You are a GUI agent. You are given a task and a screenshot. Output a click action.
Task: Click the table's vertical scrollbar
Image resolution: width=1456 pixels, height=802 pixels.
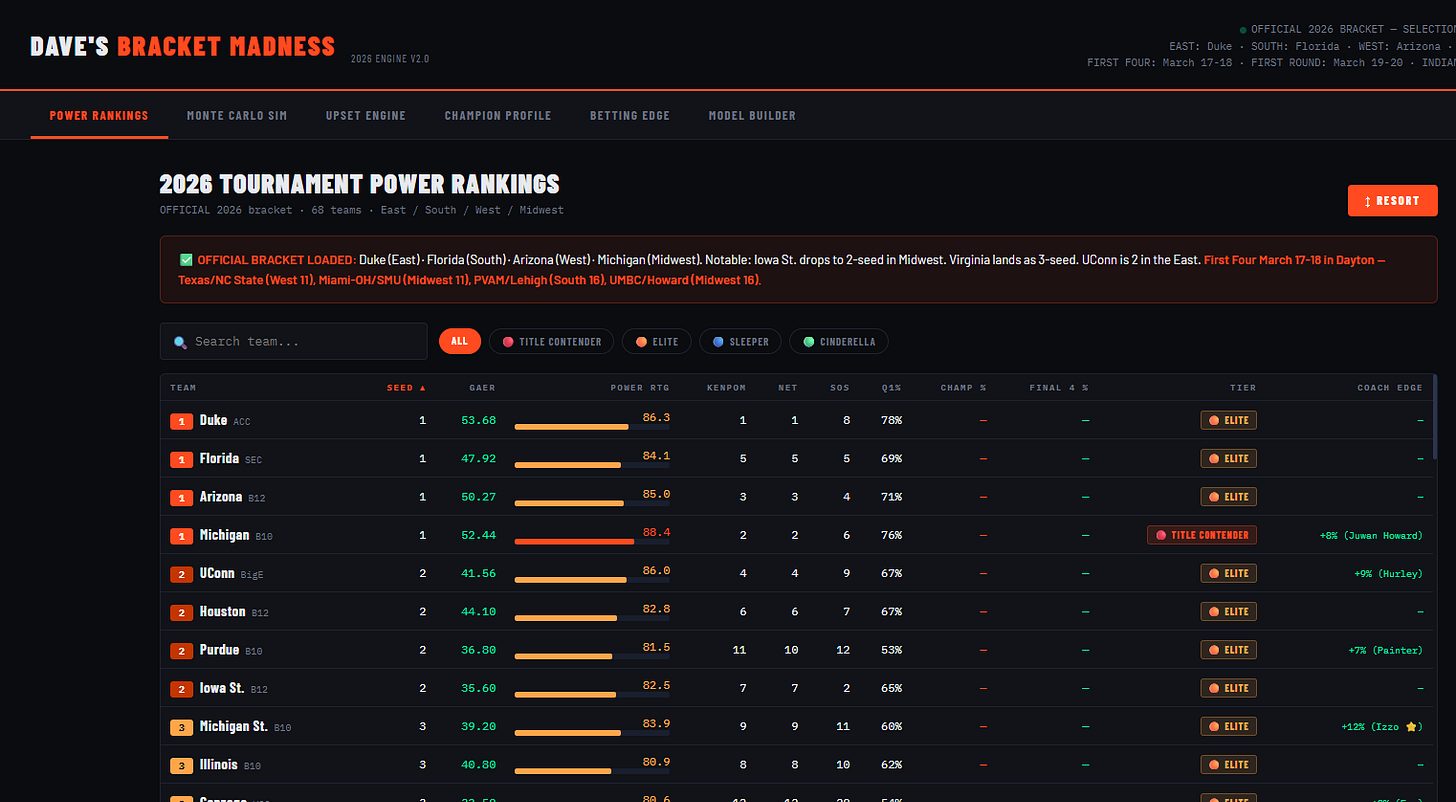1435,415
